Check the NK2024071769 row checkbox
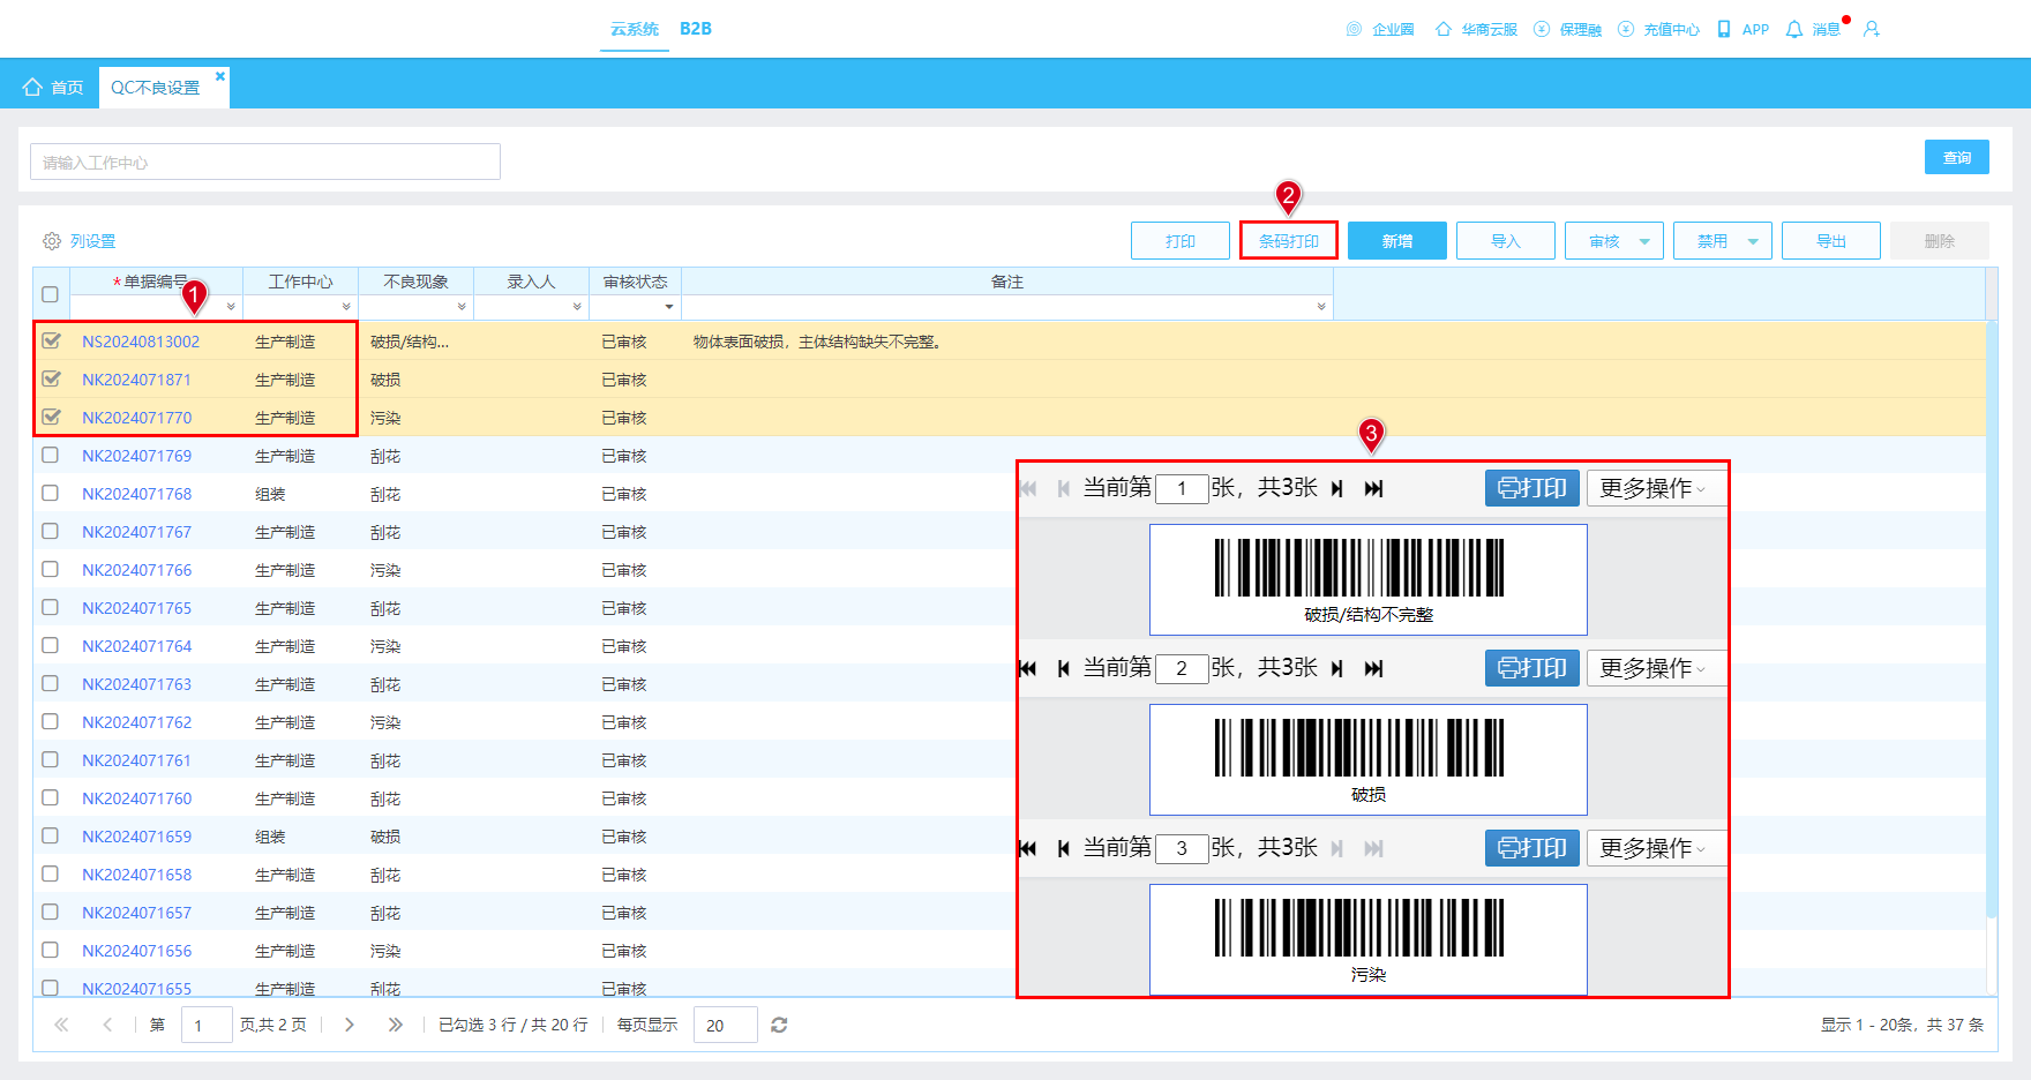Viewport: 2031px width, 1080px height. 50,455
